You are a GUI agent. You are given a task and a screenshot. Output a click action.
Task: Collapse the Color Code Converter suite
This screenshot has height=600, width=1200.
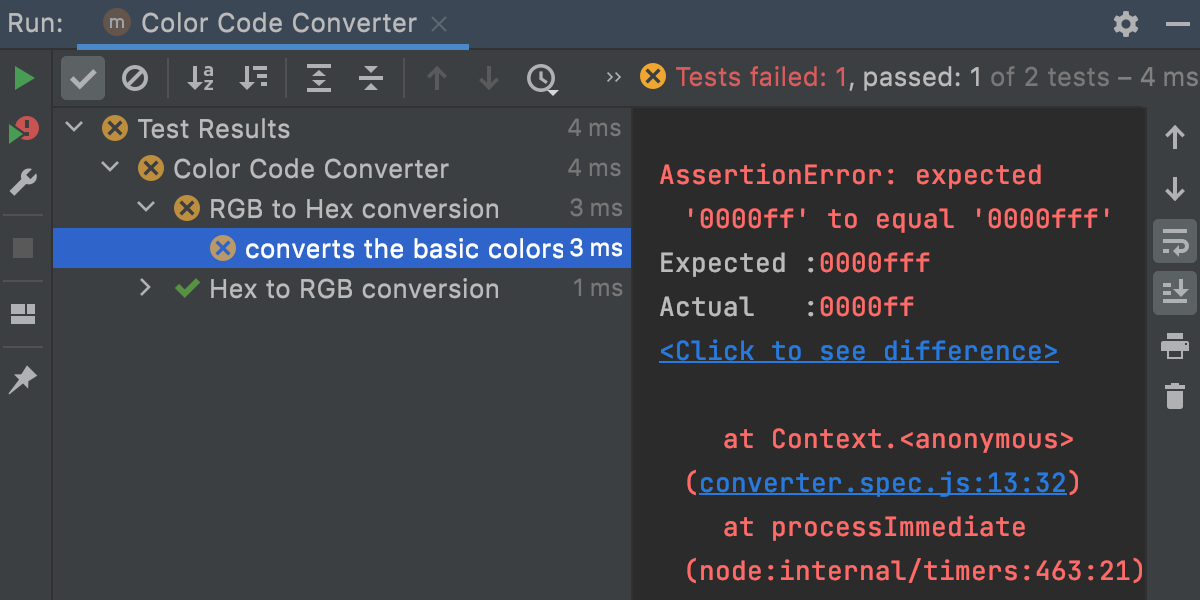[110, 168]
